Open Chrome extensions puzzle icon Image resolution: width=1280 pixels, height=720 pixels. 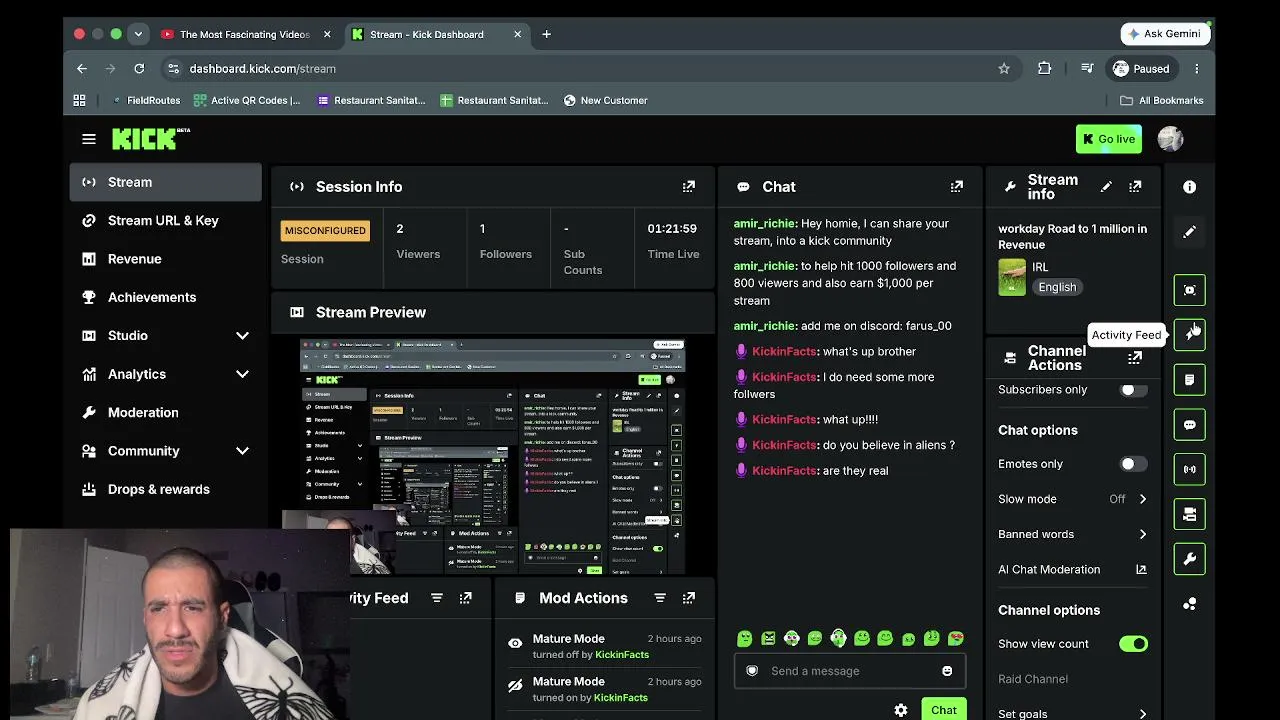tap(1045, 69)
